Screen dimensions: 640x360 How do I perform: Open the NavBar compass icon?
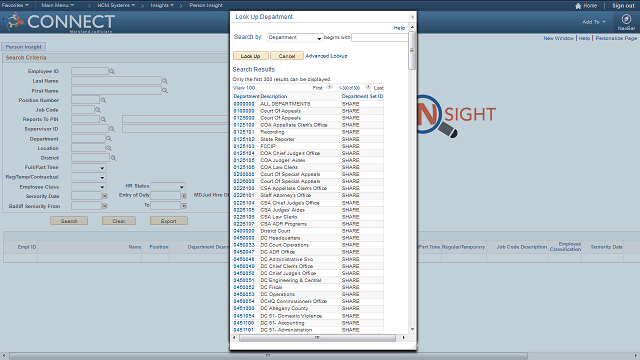[x=626, y=19]
